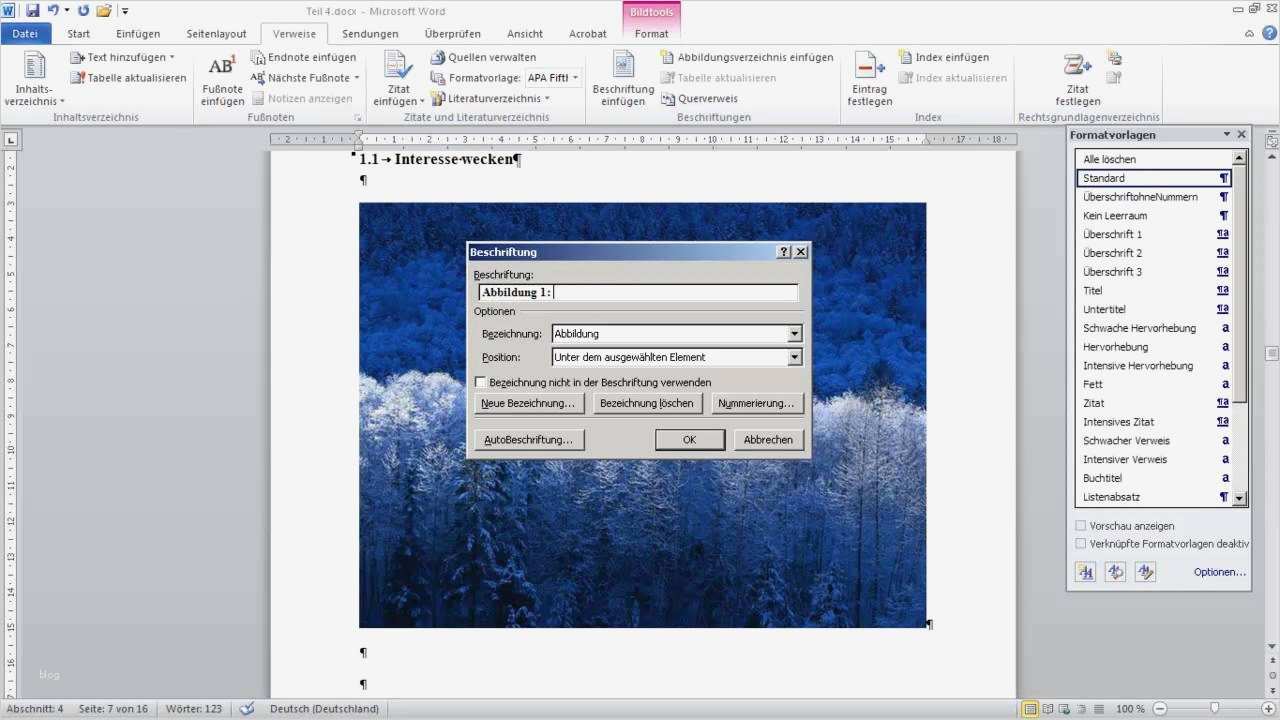Screen dimensions: 1280x720
Task: Expand the Position dropdown in caption dialog
Action: point(793,357)
